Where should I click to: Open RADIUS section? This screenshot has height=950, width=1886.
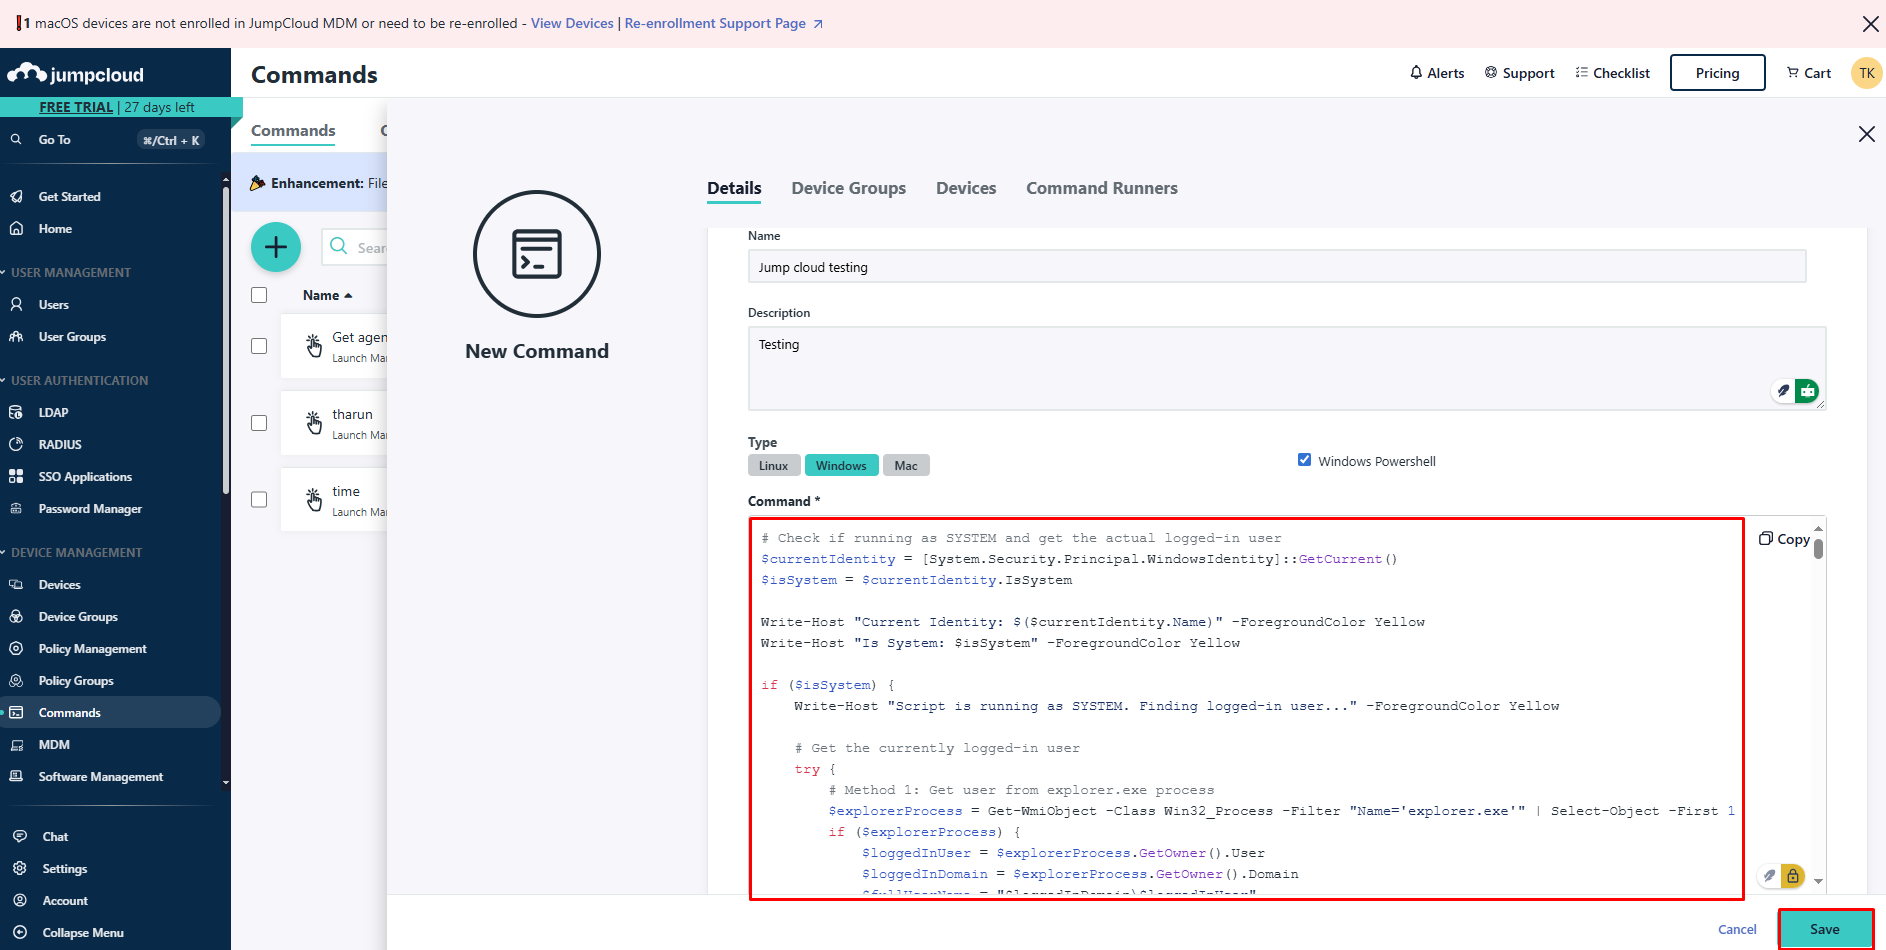click(x=60, y=445)
